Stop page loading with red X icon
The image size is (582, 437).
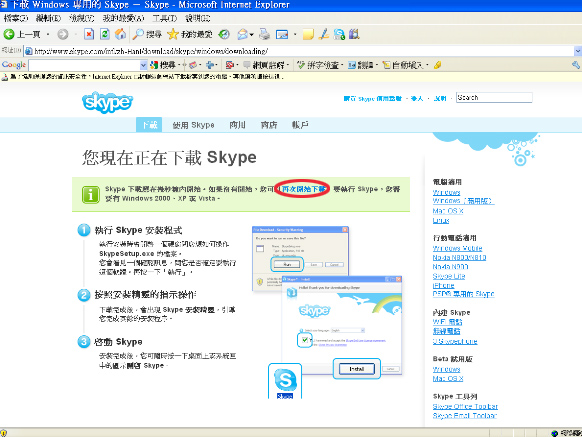click(89, 35)
